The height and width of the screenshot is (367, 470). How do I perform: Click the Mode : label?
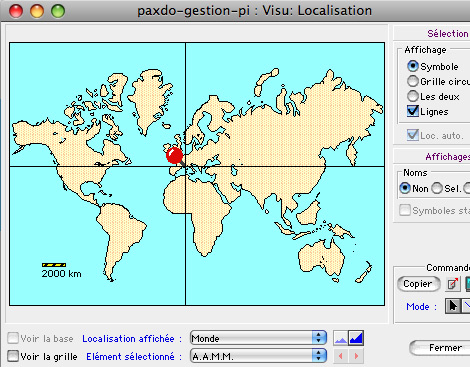click(421, 307)
